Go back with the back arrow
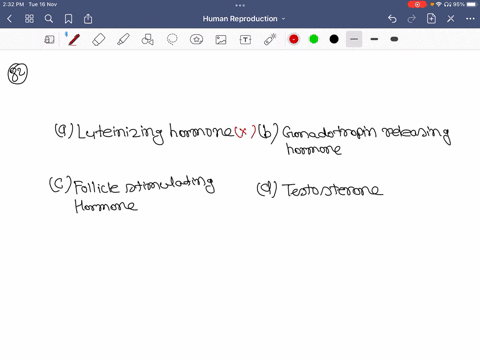 (9, 19)
